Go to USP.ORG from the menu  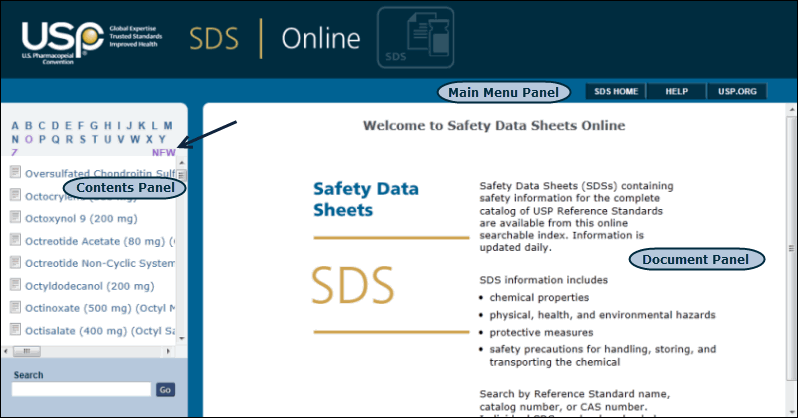point(737,92)
